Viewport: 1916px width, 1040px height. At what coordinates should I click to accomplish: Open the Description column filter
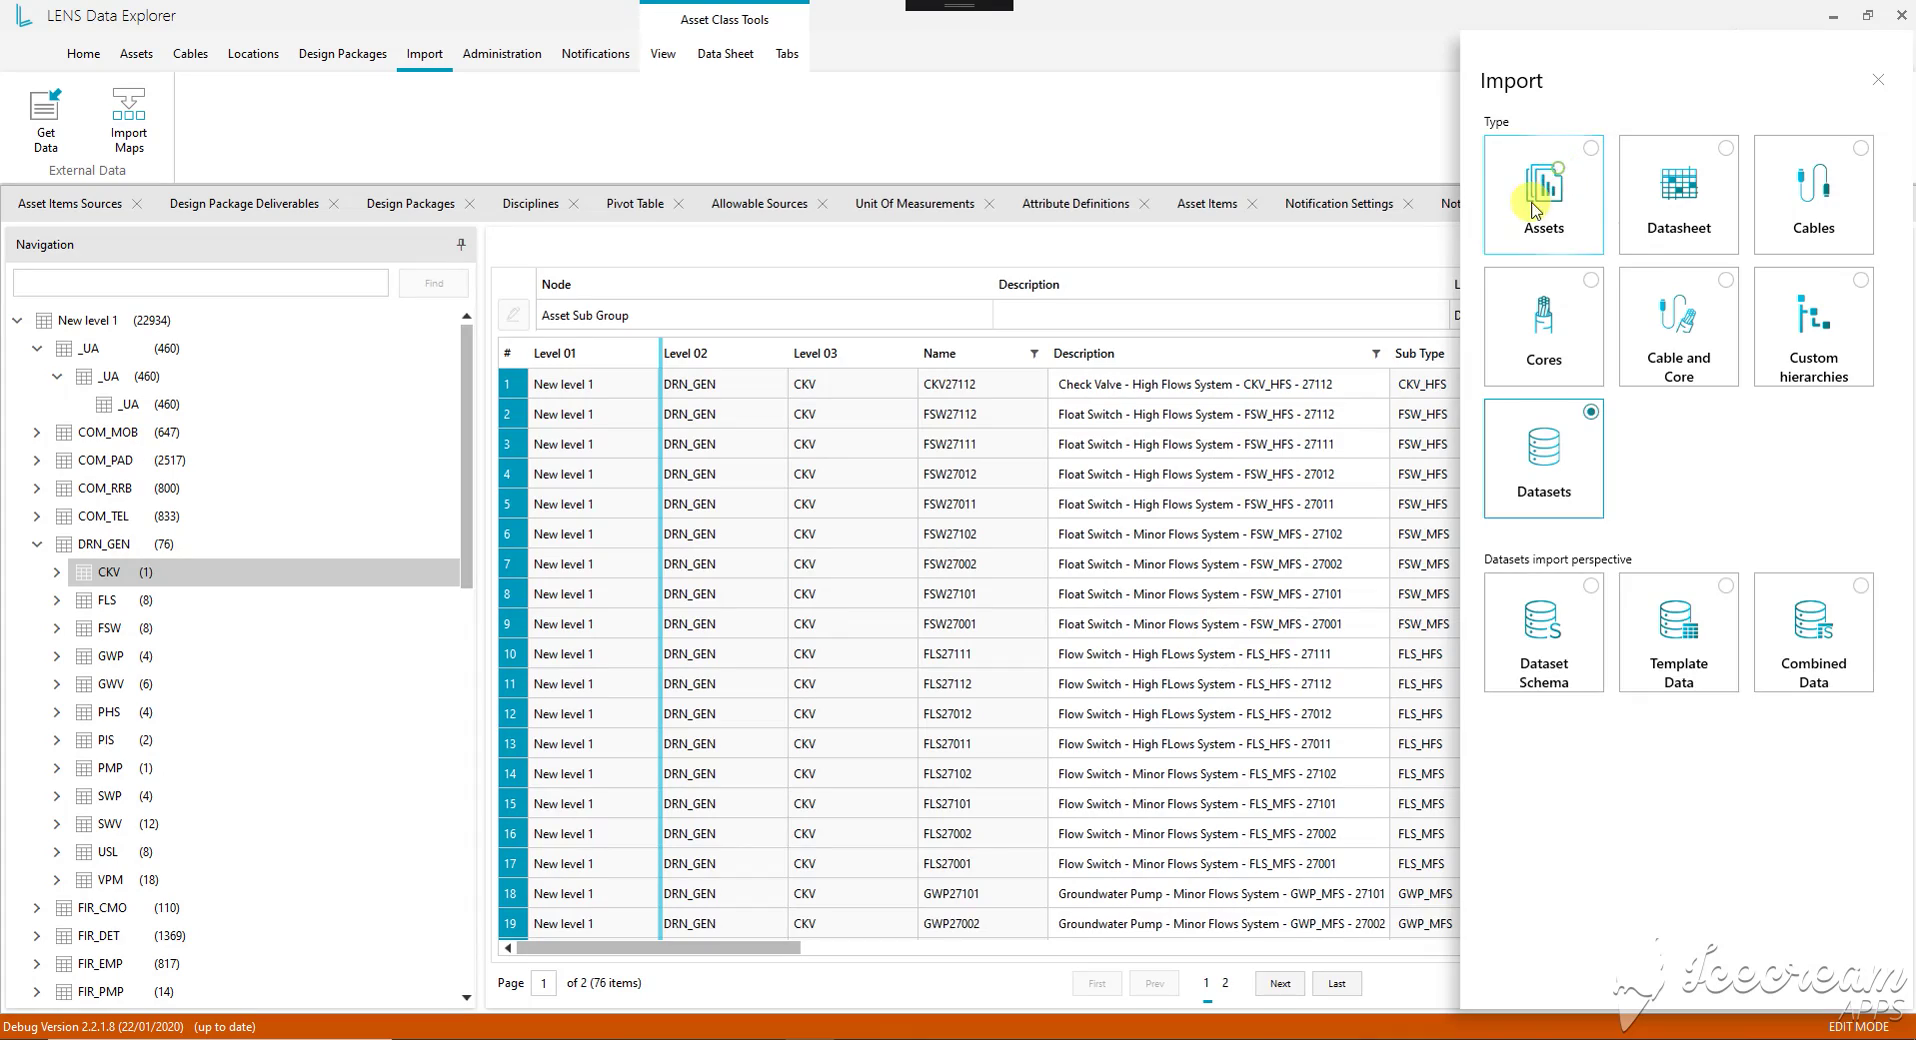coord(1376,354)
